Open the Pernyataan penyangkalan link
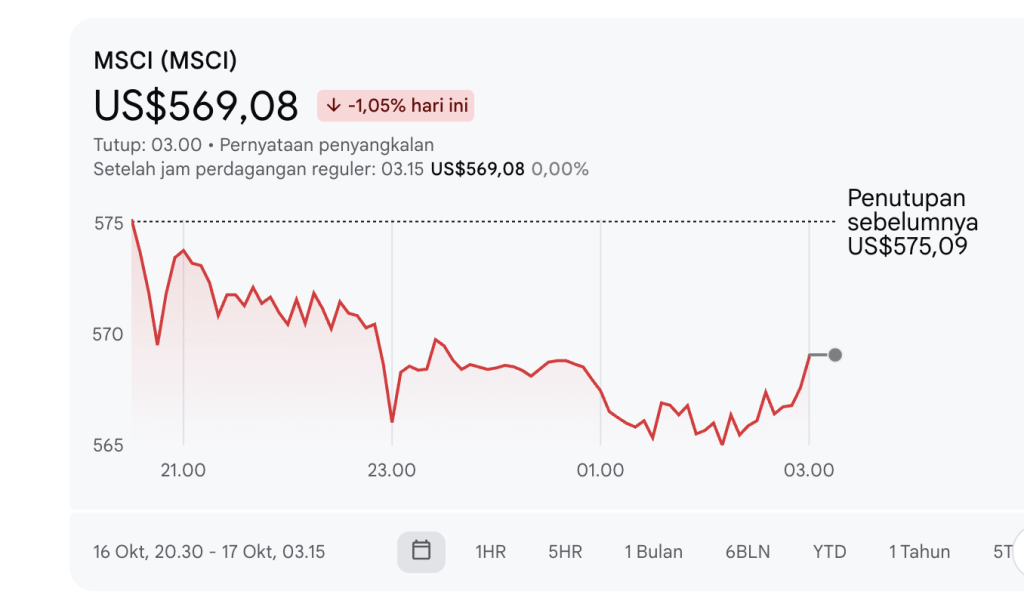The width and height of the screenshot is (1024, 610). tap(327, 145)
